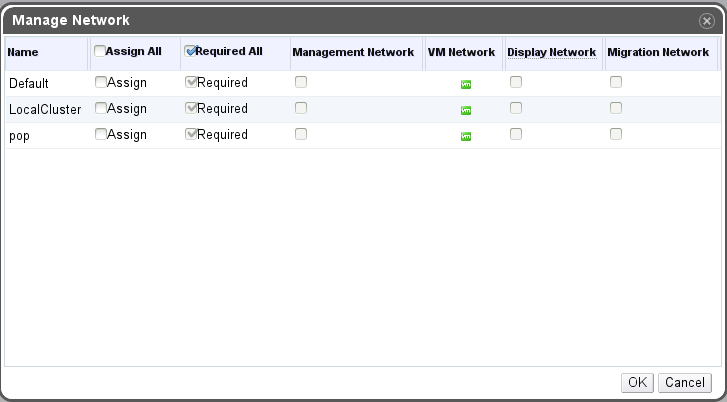
Task: Click the VM Network column header
Action: tap(461, 52)
